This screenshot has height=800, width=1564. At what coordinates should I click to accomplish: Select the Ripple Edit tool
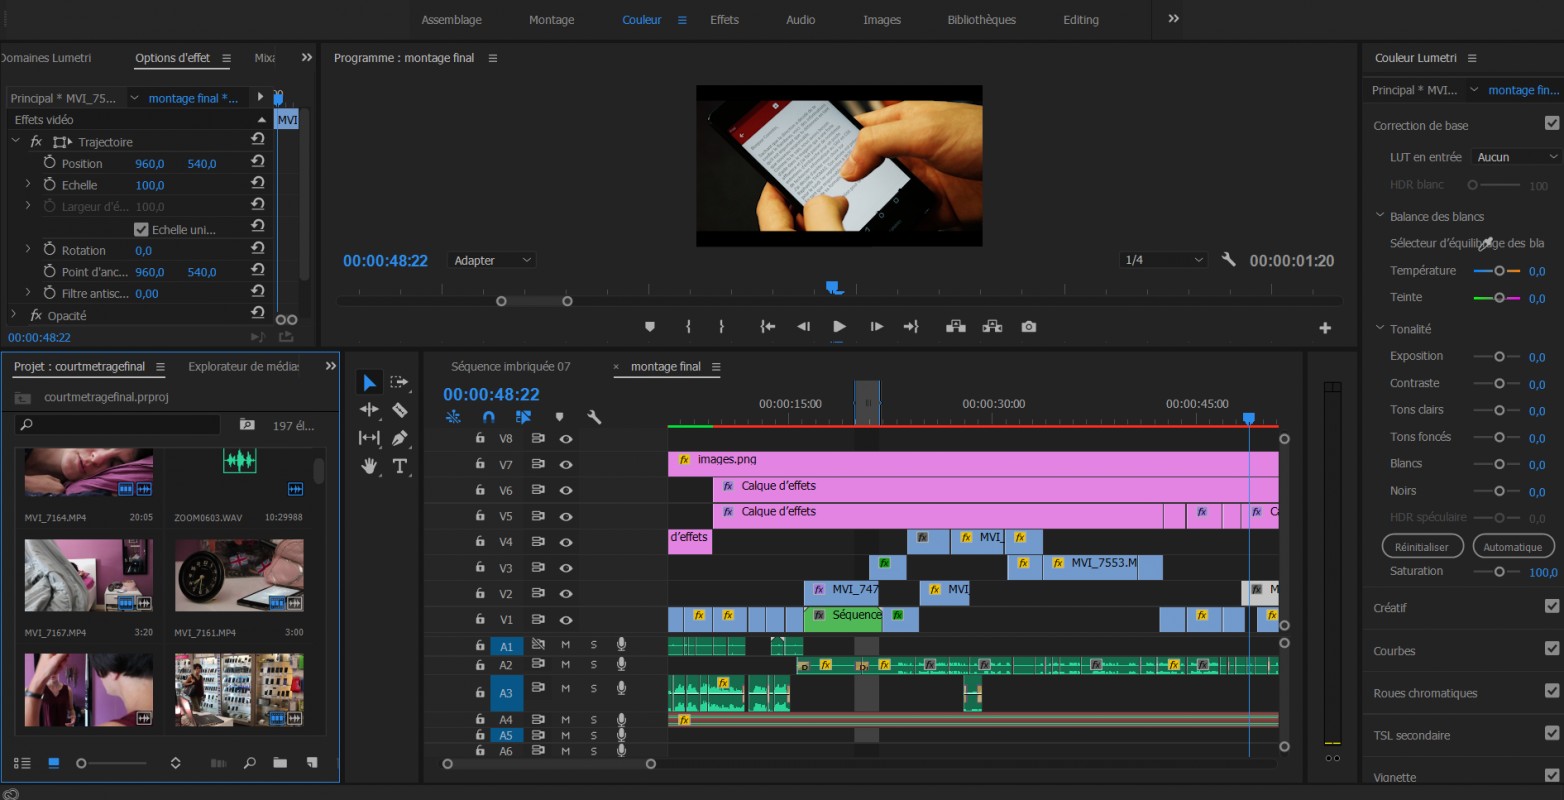point(369,409)
